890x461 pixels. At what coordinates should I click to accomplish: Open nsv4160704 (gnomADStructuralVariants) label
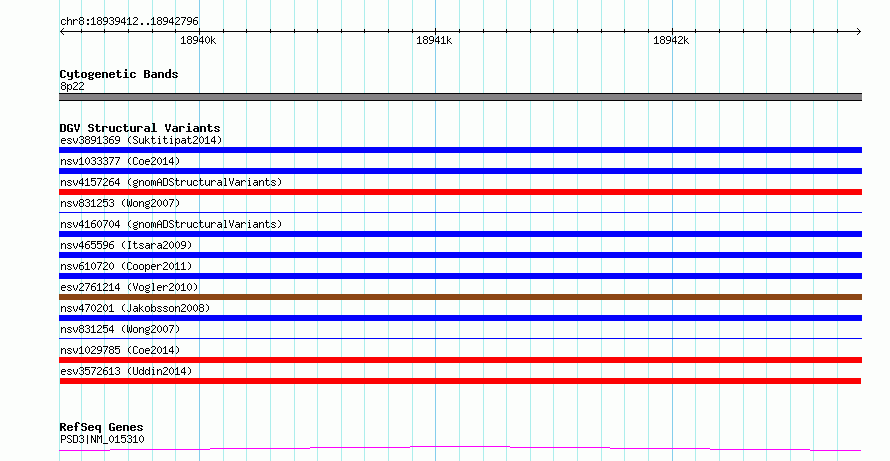point(171,224)
